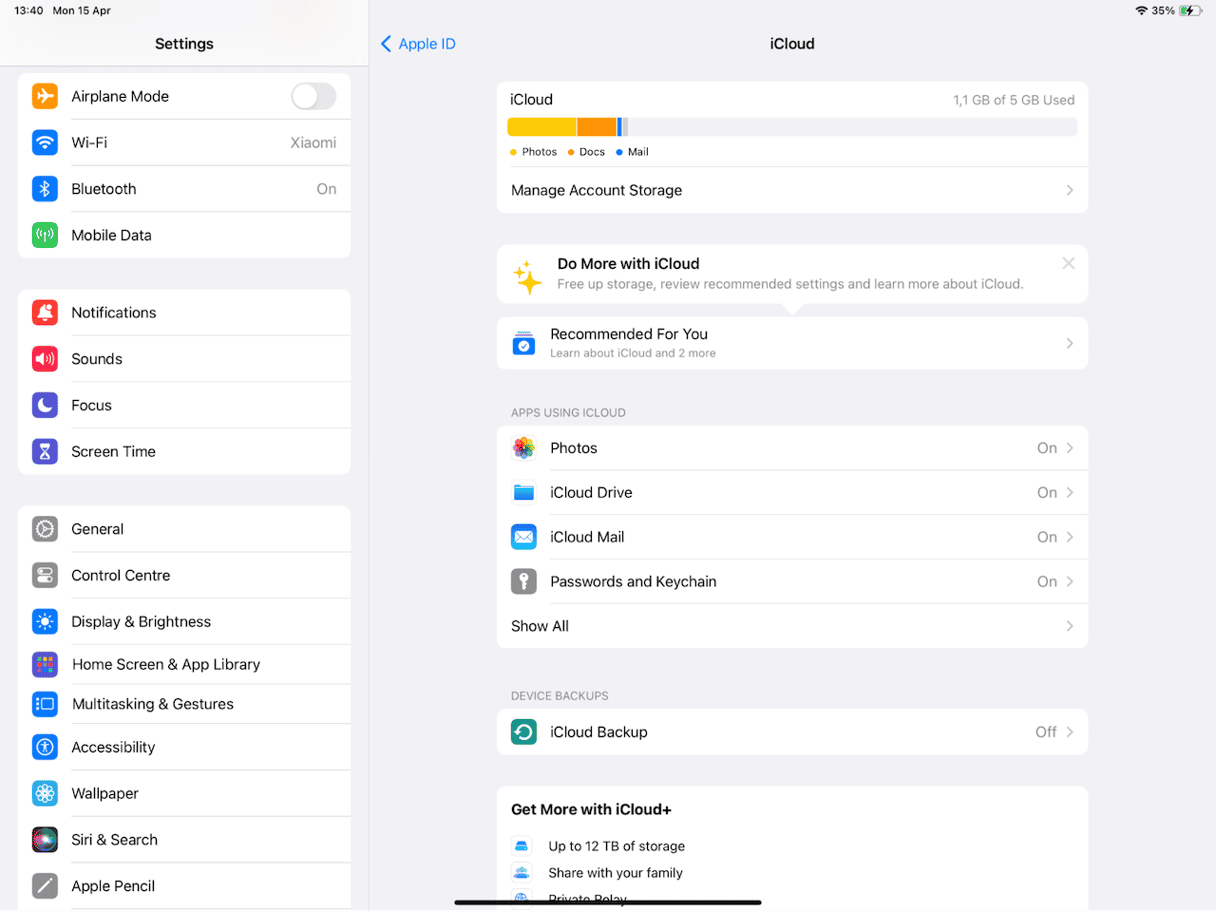1216x912 pixels.
Task: Tap the 1,1 GB of 5 GB Used text
Action: [x=1014, y=100]
